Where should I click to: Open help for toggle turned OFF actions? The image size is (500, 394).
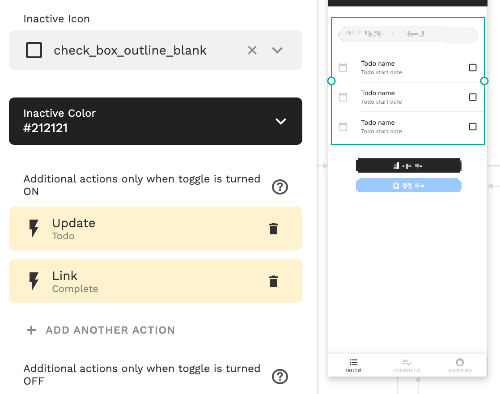280,377
